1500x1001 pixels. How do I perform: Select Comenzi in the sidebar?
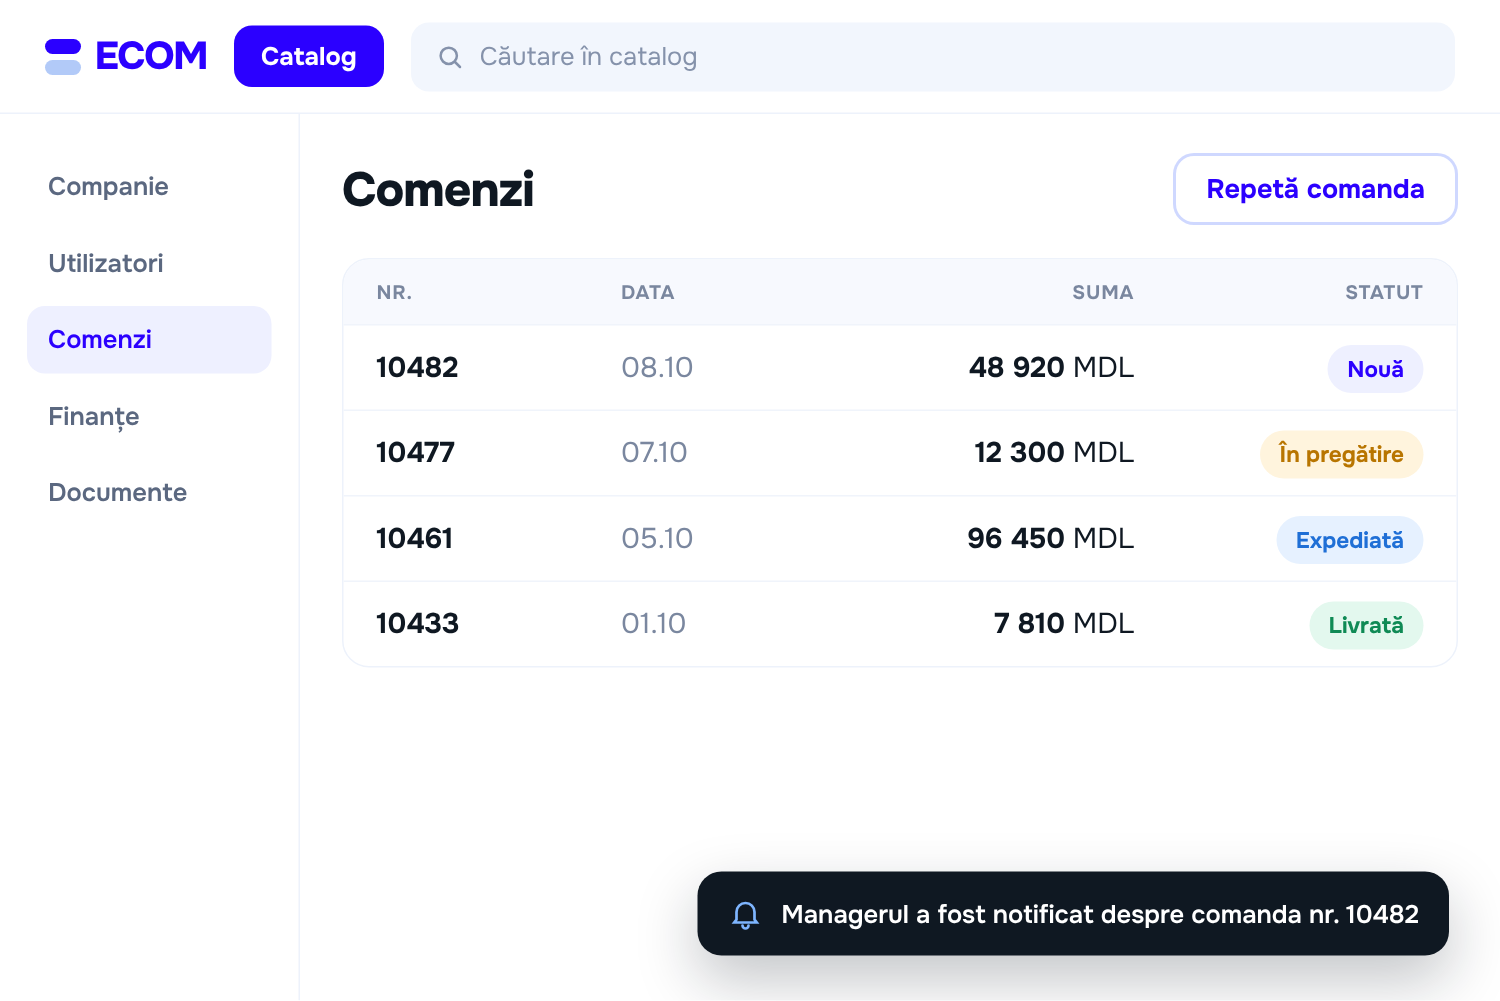coord(149,340)
